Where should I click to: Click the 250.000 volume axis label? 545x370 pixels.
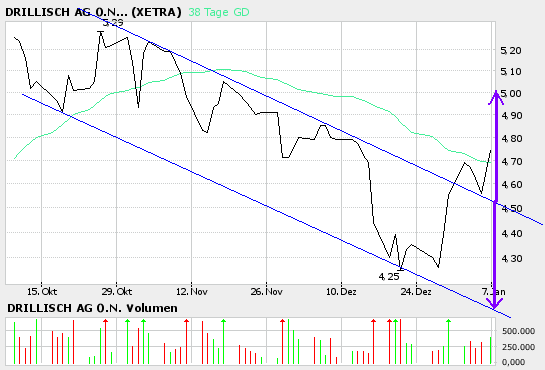pyautogui.click(x=518, y=347)
